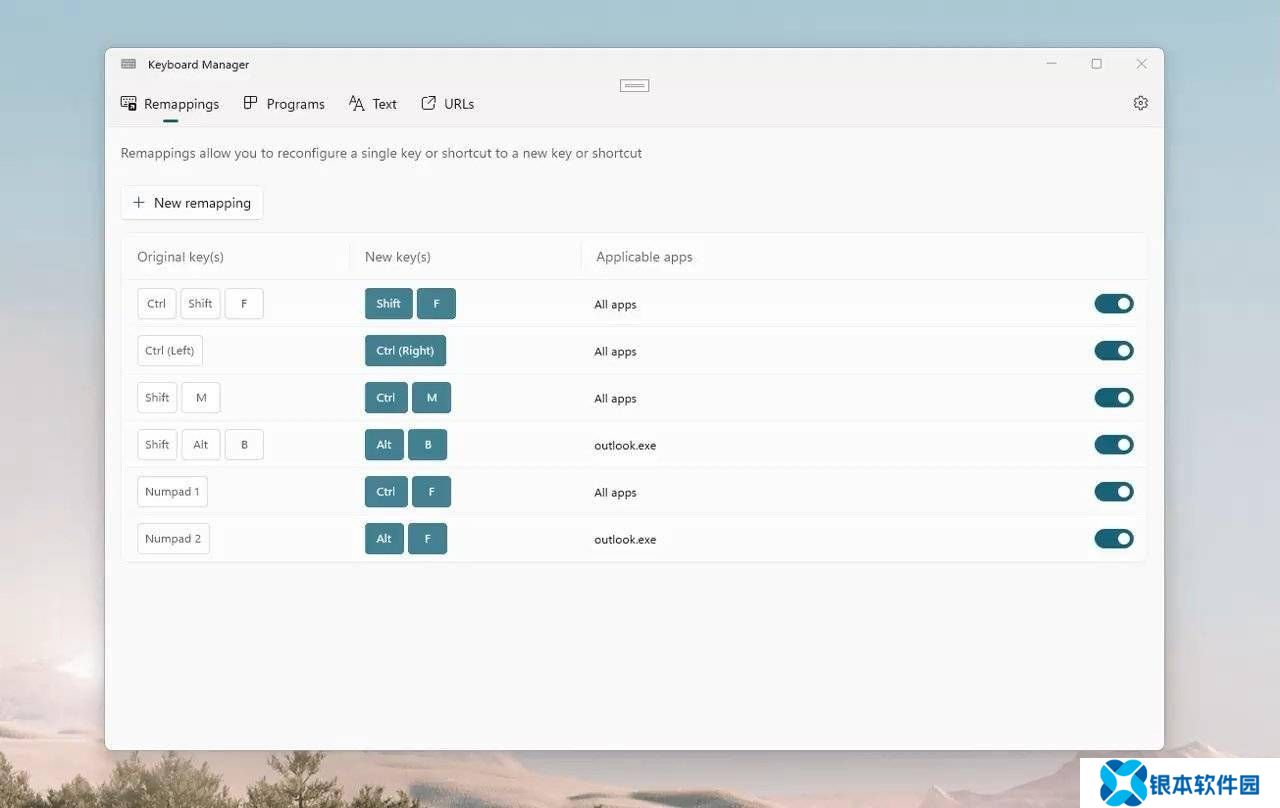Toggle off the Numpad 2 remapping
The width and height of the screenshot is (1280, 808).
click(x=1113, y=539)
